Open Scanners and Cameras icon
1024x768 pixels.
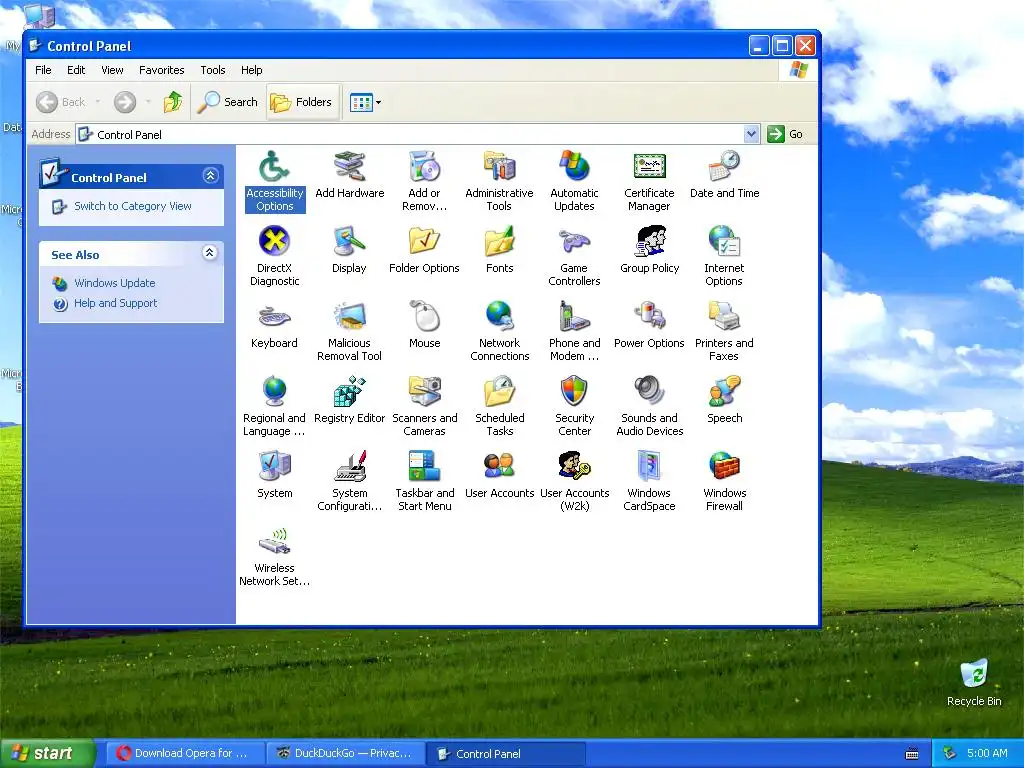(424, 407)
